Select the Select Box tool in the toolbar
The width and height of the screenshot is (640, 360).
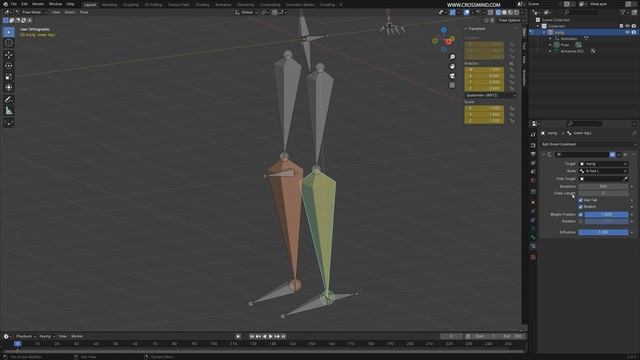(x=9, y=32)
